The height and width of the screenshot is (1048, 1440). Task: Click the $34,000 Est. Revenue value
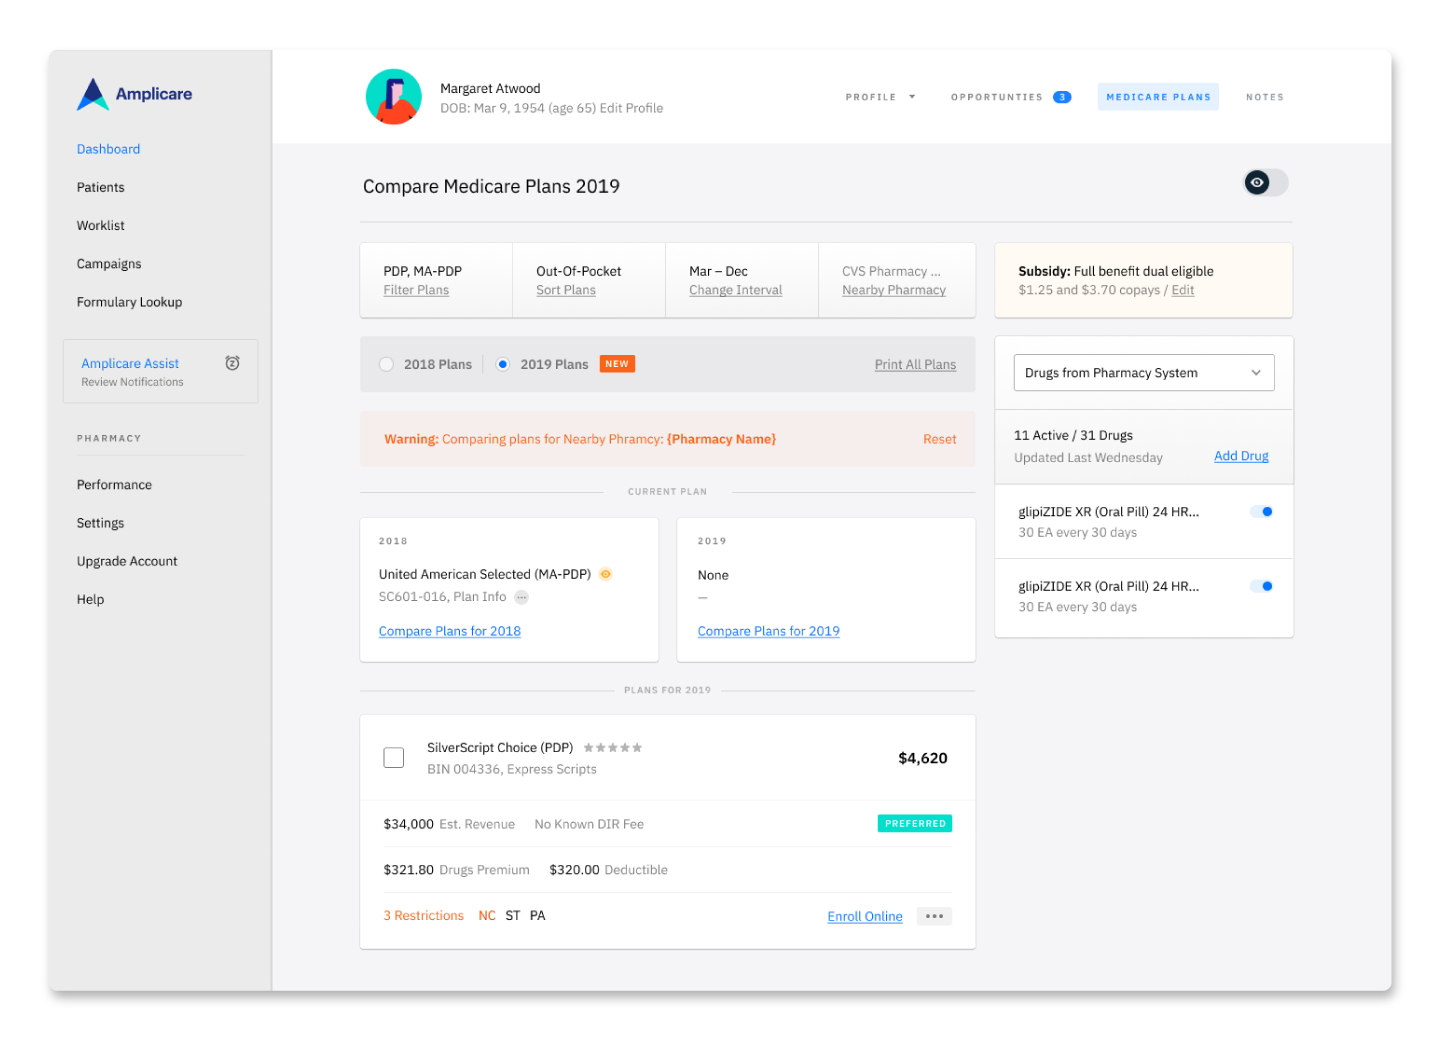pyautogui.click(x=409, y=824)
